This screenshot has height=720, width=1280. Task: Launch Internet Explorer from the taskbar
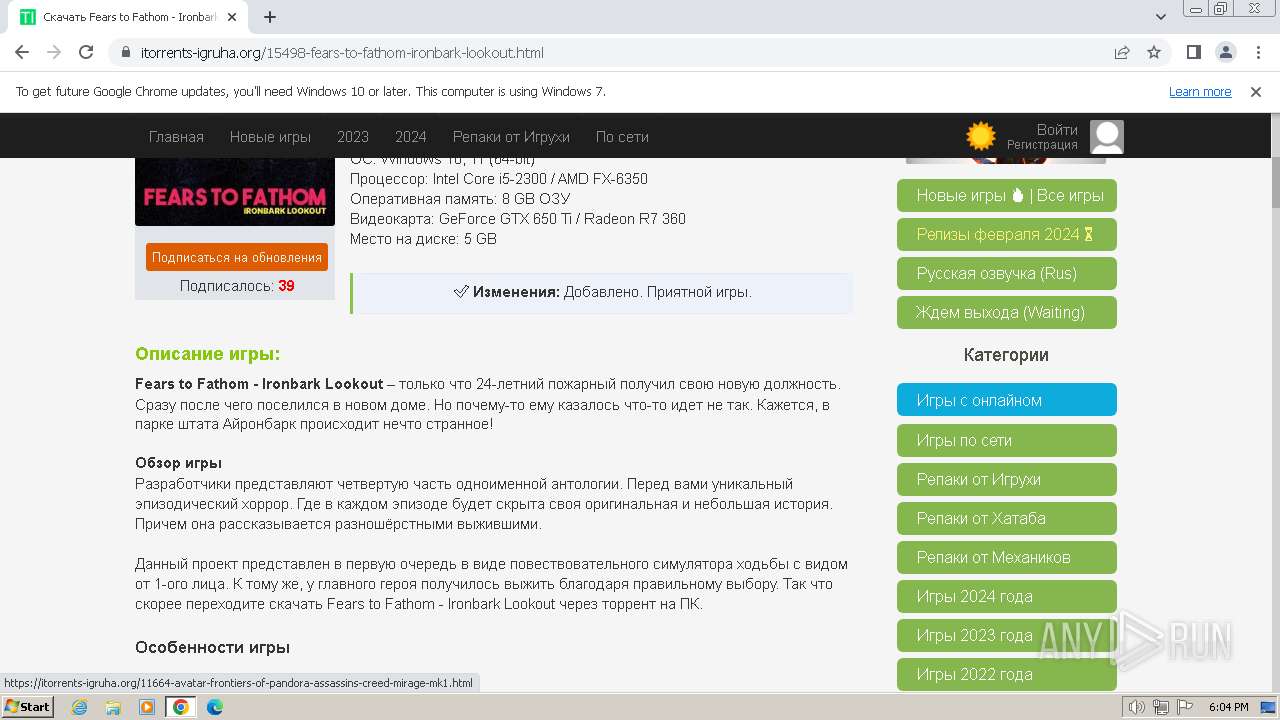80,707
